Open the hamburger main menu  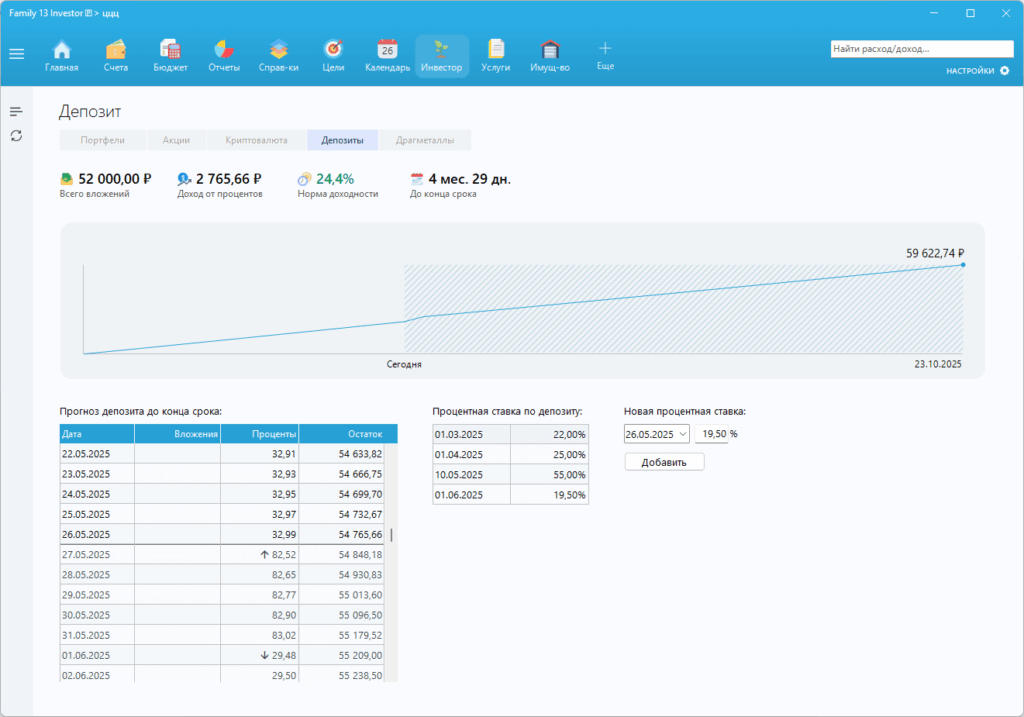[17, 54]
